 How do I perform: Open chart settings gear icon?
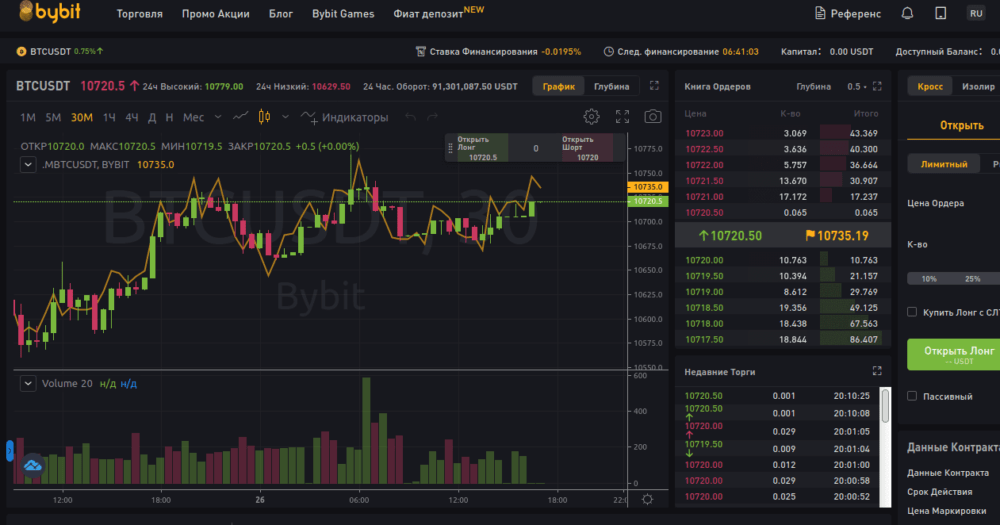pos(591,117)
